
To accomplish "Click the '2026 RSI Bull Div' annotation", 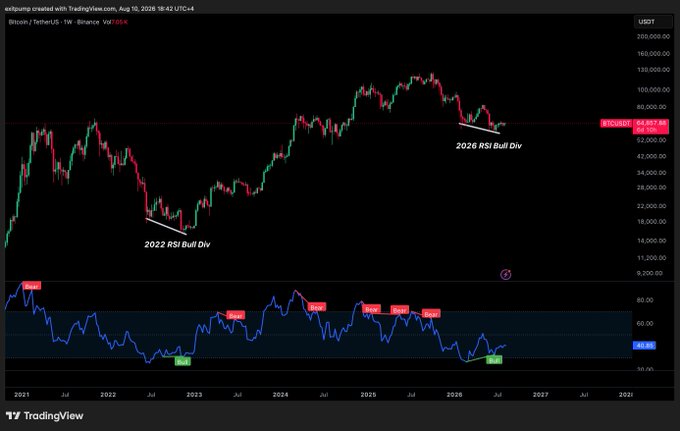I will [489, 146].
